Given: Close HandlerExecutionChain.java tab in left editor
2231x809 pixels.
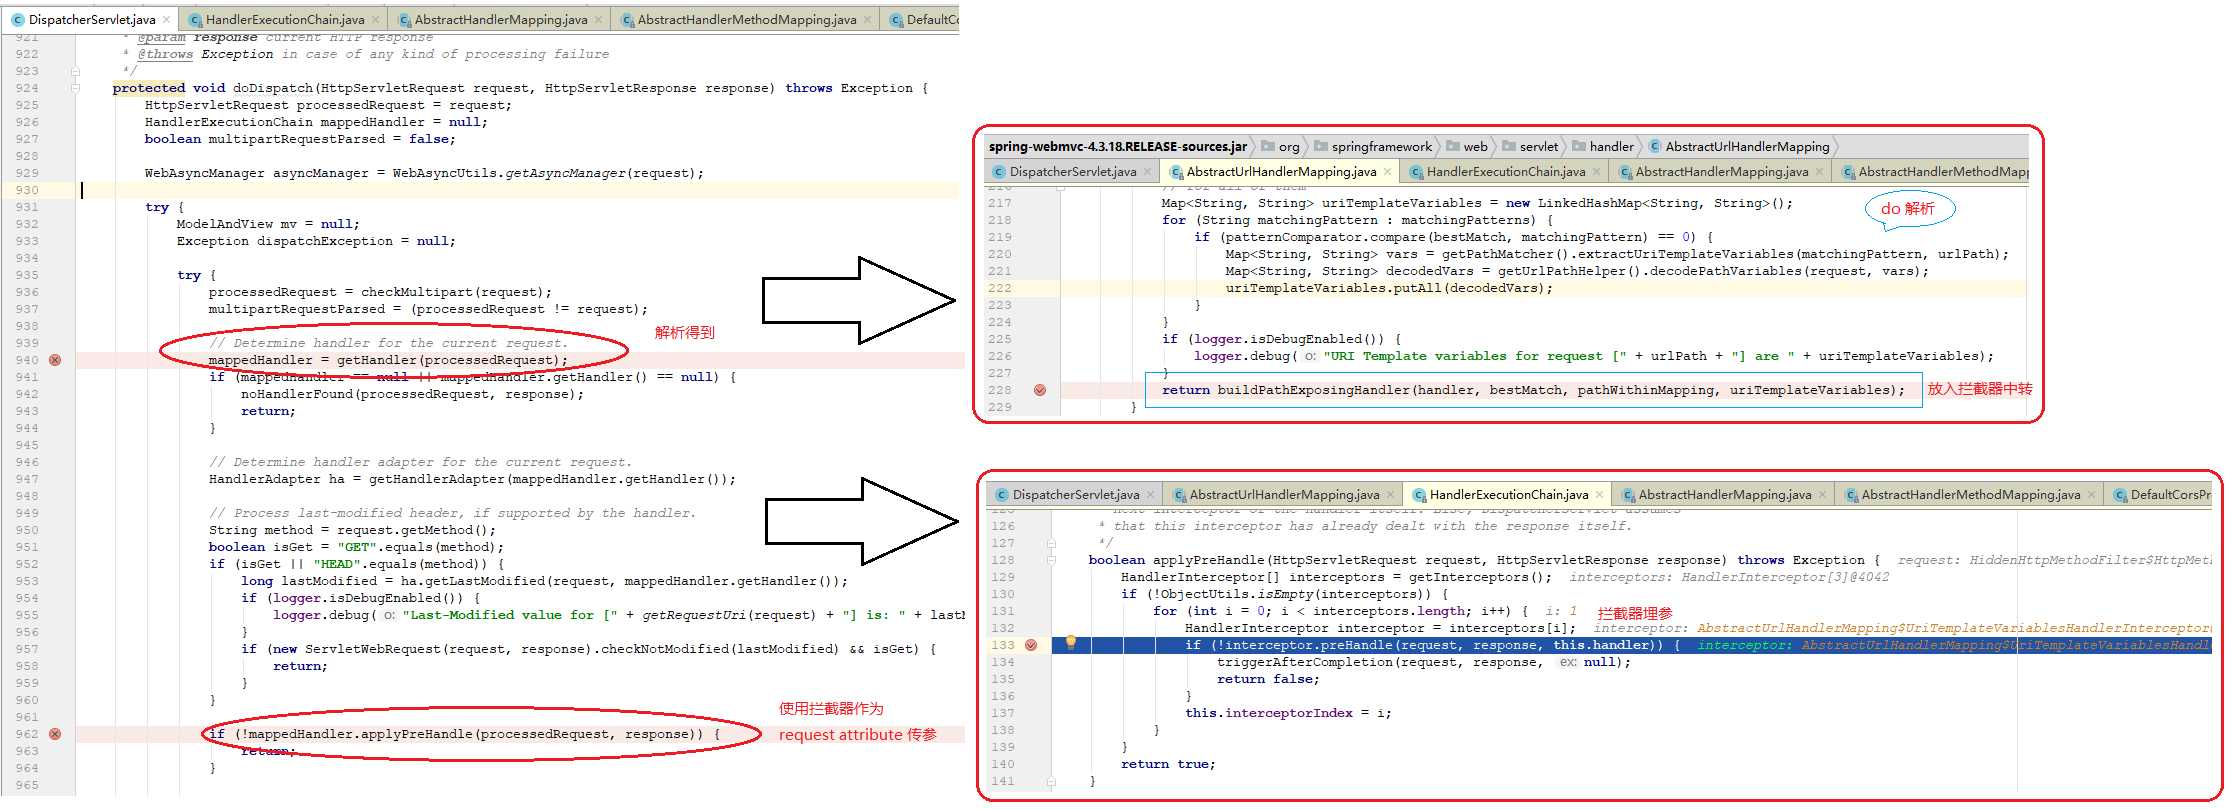Looking at the screenshot, I should pyautogui.click(x=375, y=20).
